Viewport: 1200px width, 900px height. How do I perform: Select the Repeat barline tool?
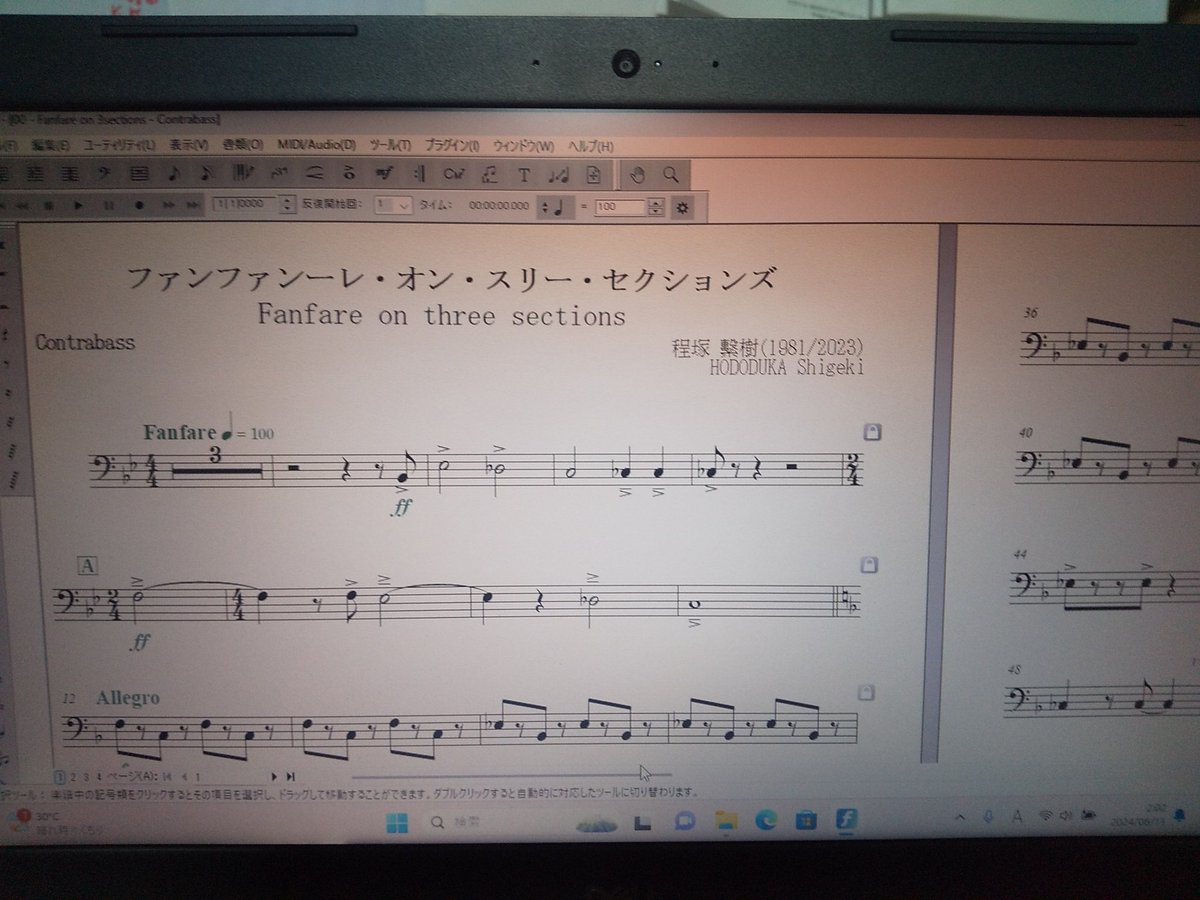click(417, 175)
